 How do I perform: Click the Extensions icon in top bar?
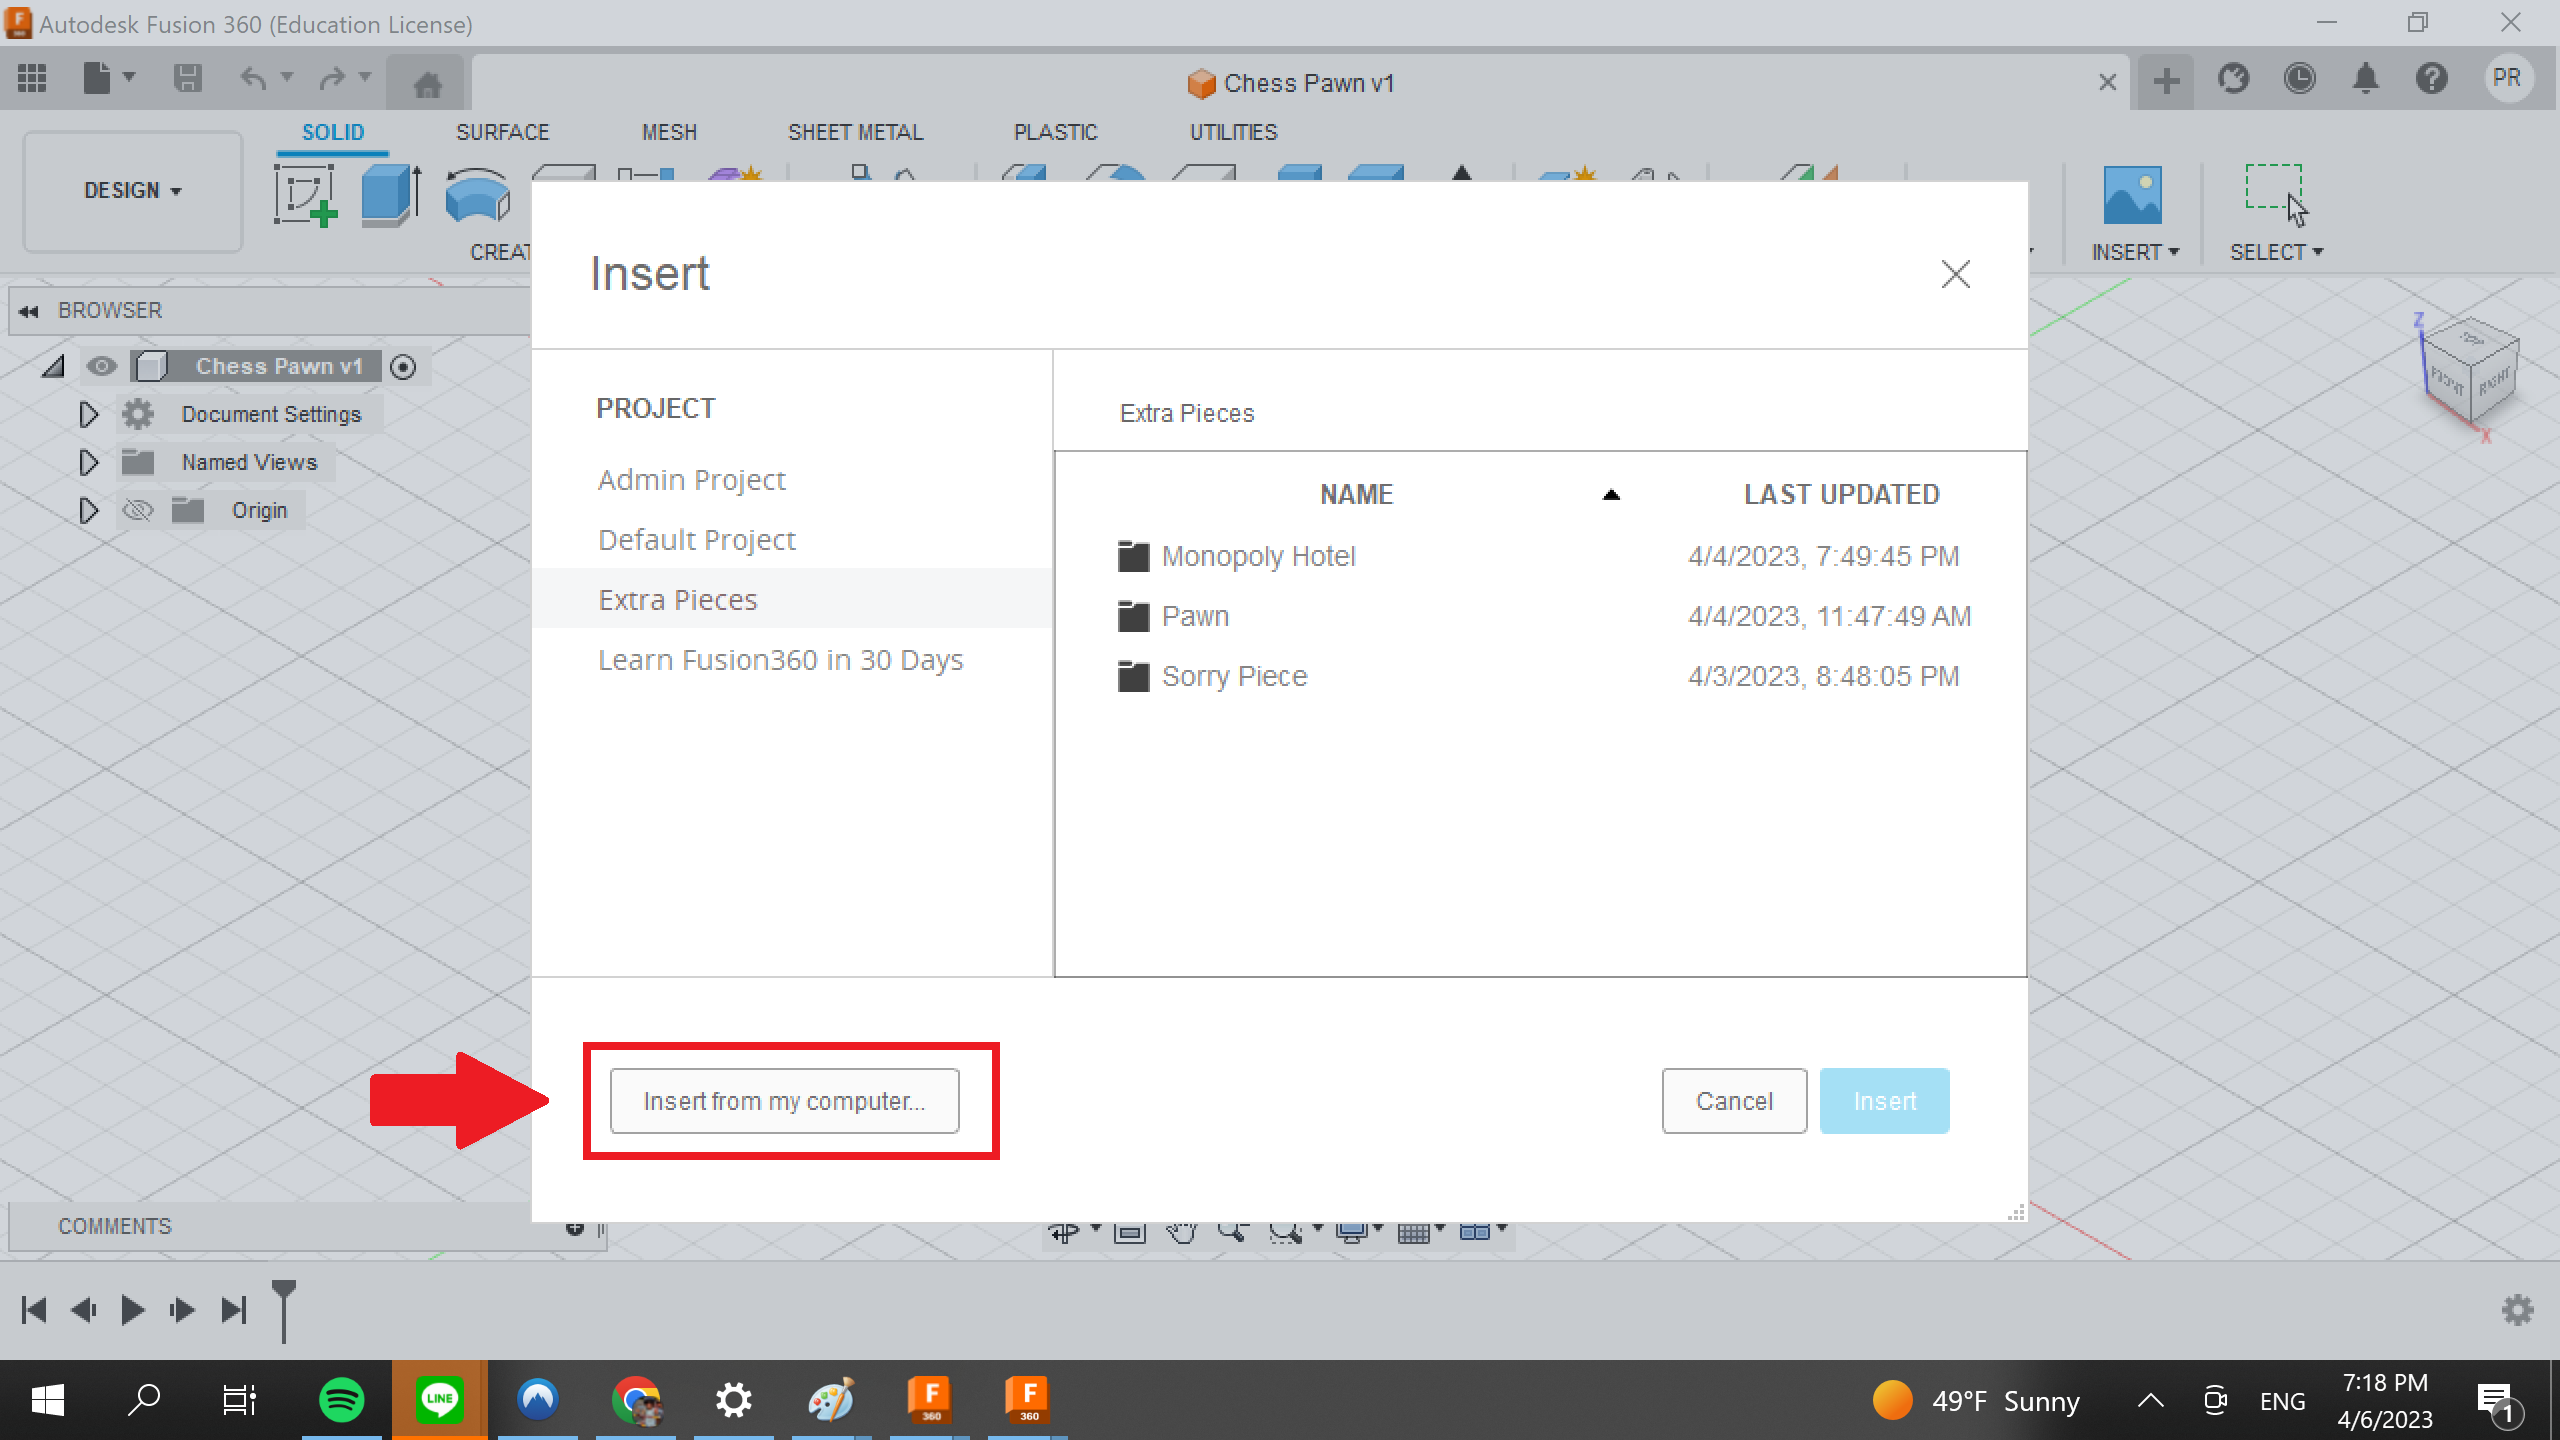[2233, 78]
